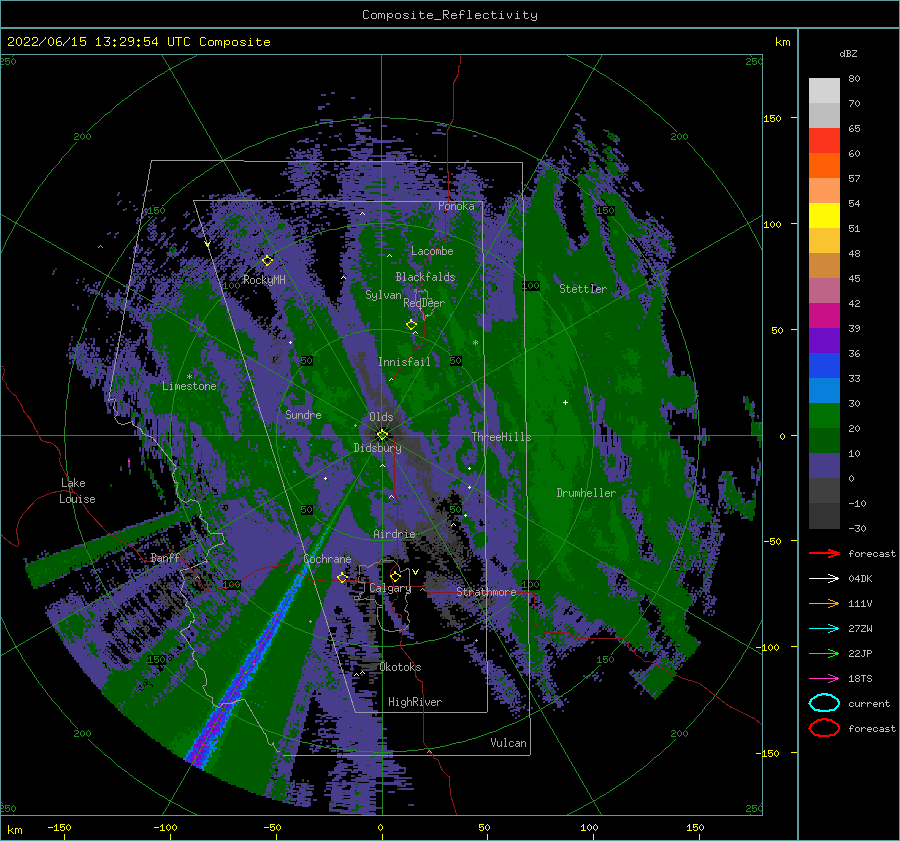Click the yellow diamond marker below Cochrane

coord(343,577)
